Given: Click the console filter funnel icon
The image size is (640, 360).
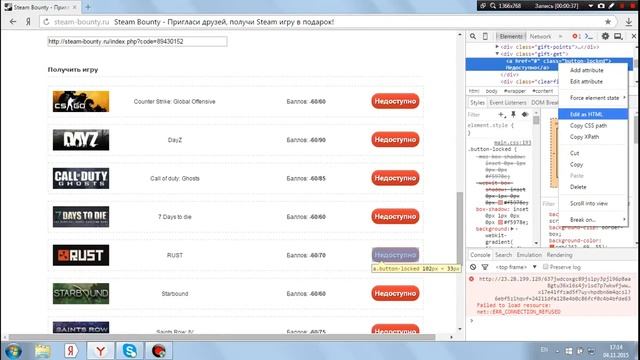Looking at the screenshot, I should coord(485,267).
